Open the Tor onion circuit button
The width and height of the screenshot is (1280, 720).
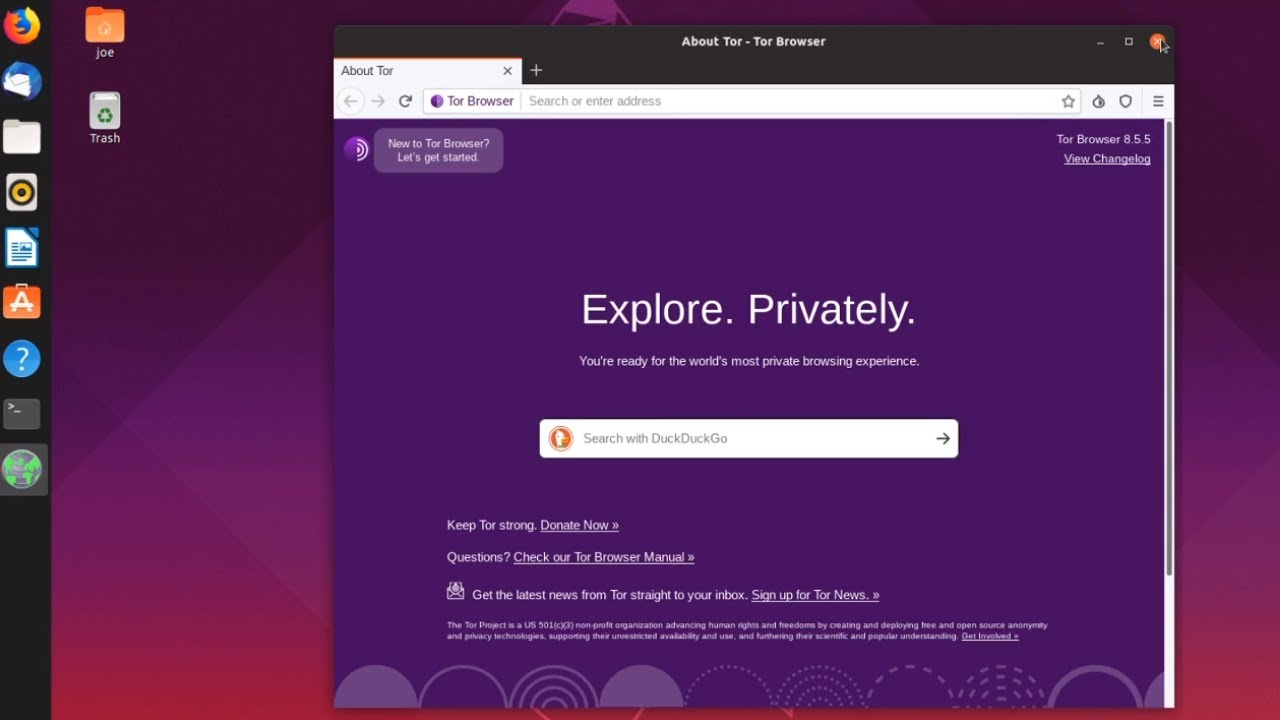[x=1098, y=101]
